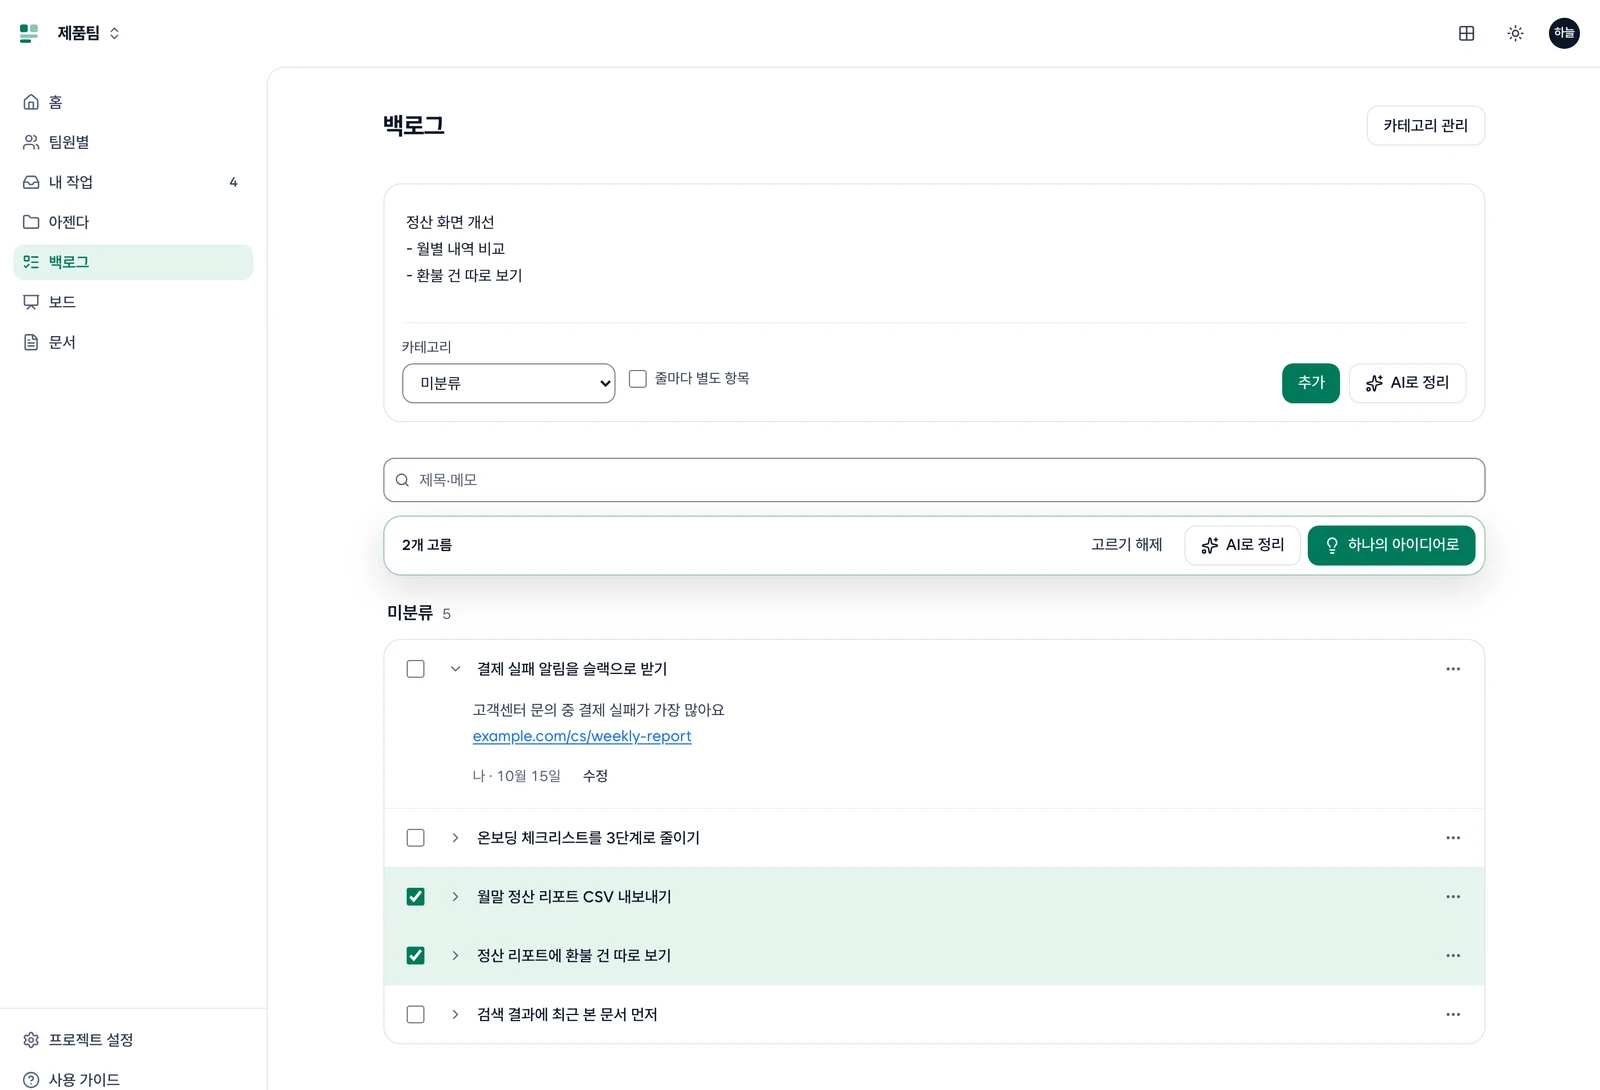
Task: Click the app logo next to 제품팀
Action: (29, 33)
